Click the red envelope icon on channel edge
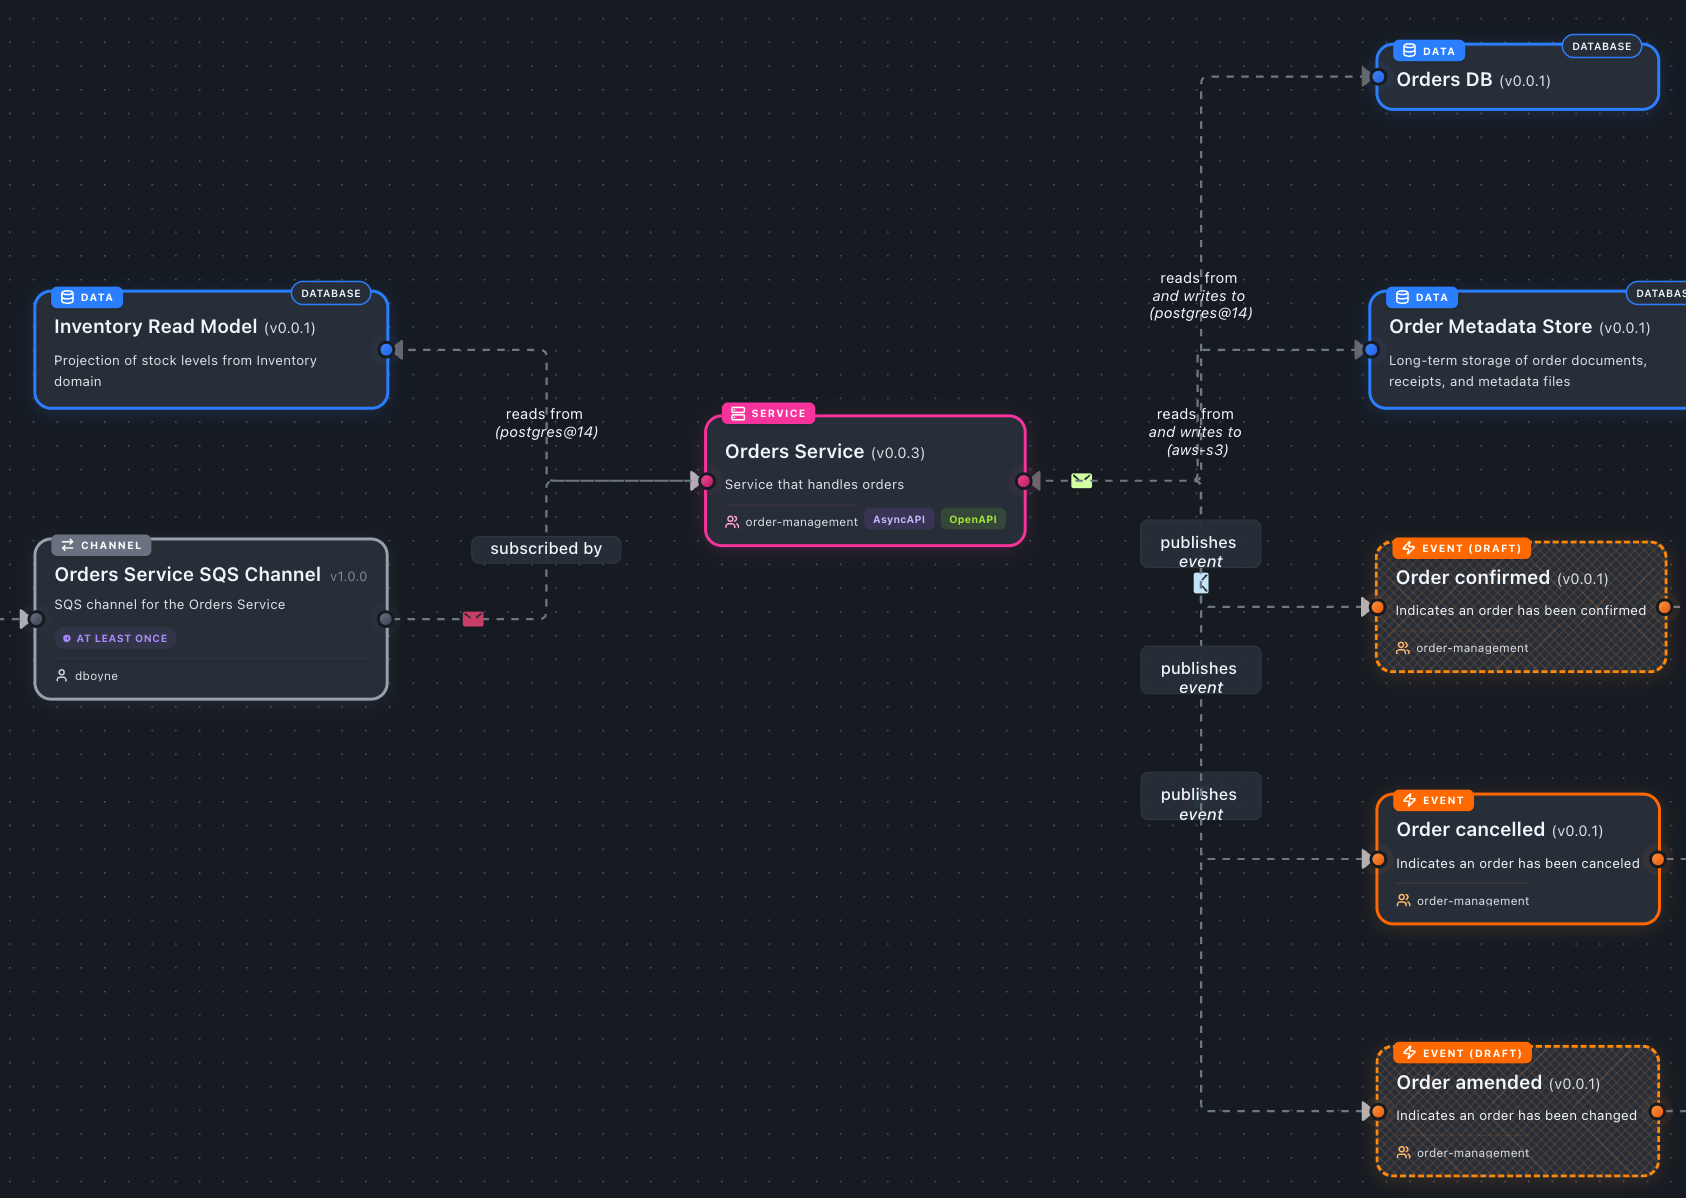 tap(473, 619)
